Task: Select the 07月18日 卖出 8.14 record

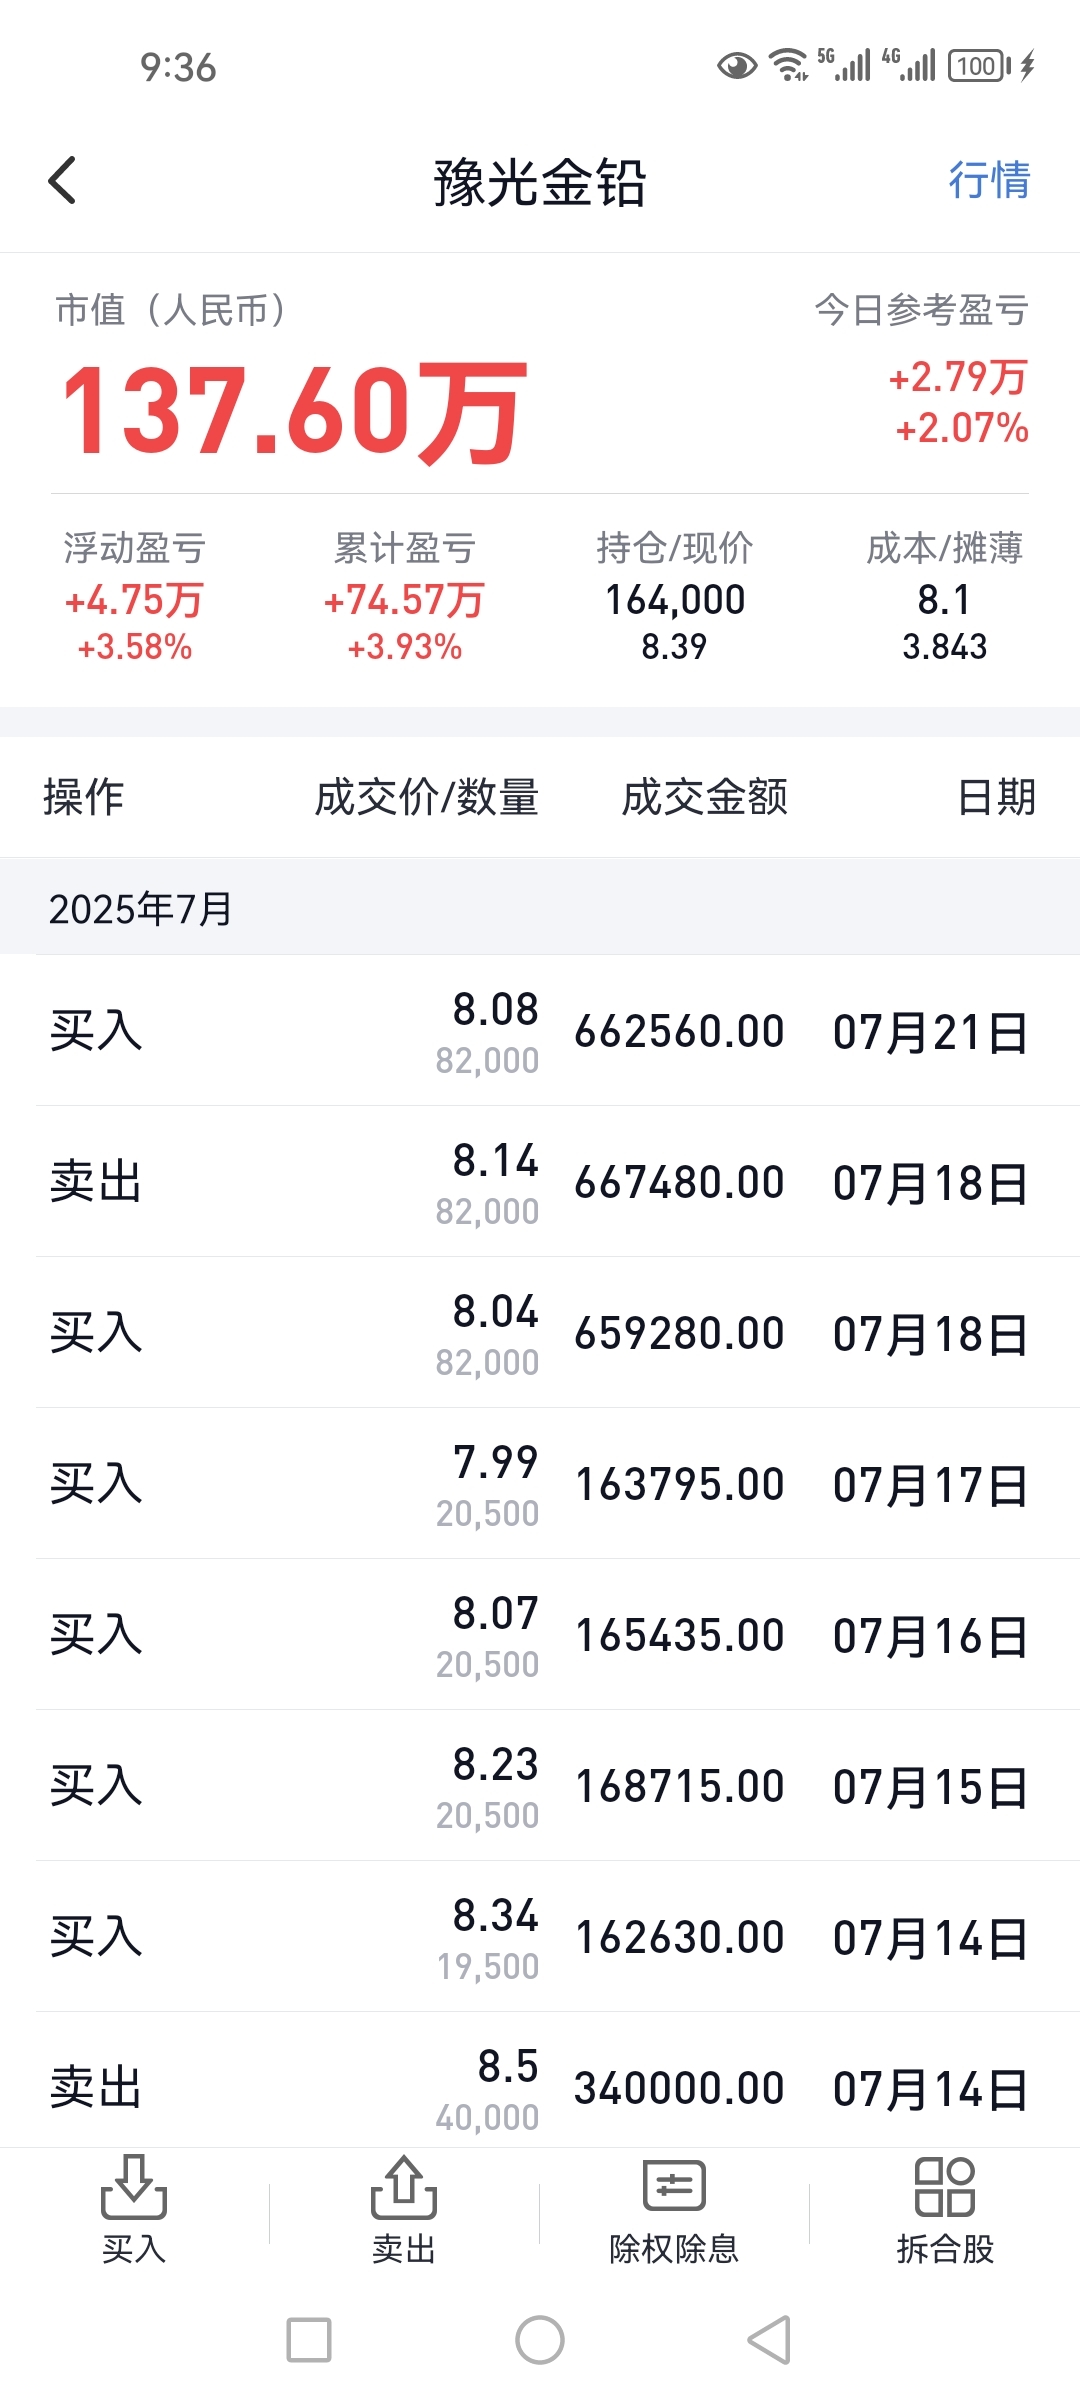Action: coord(540,1182)
